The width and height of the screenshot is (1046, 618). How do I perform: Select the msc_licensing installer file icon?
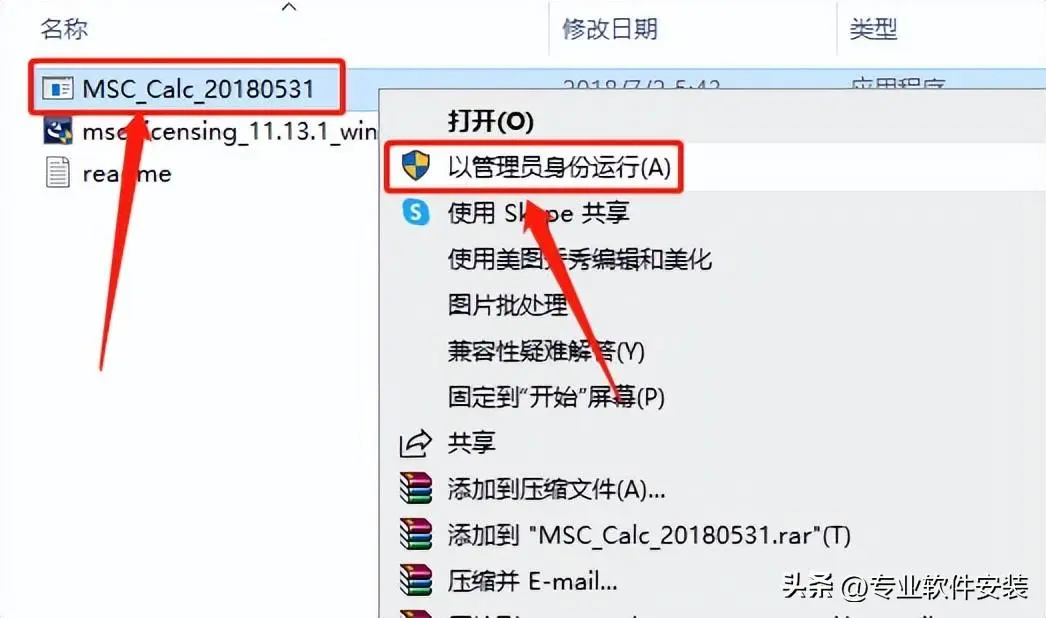click(57, 131)
